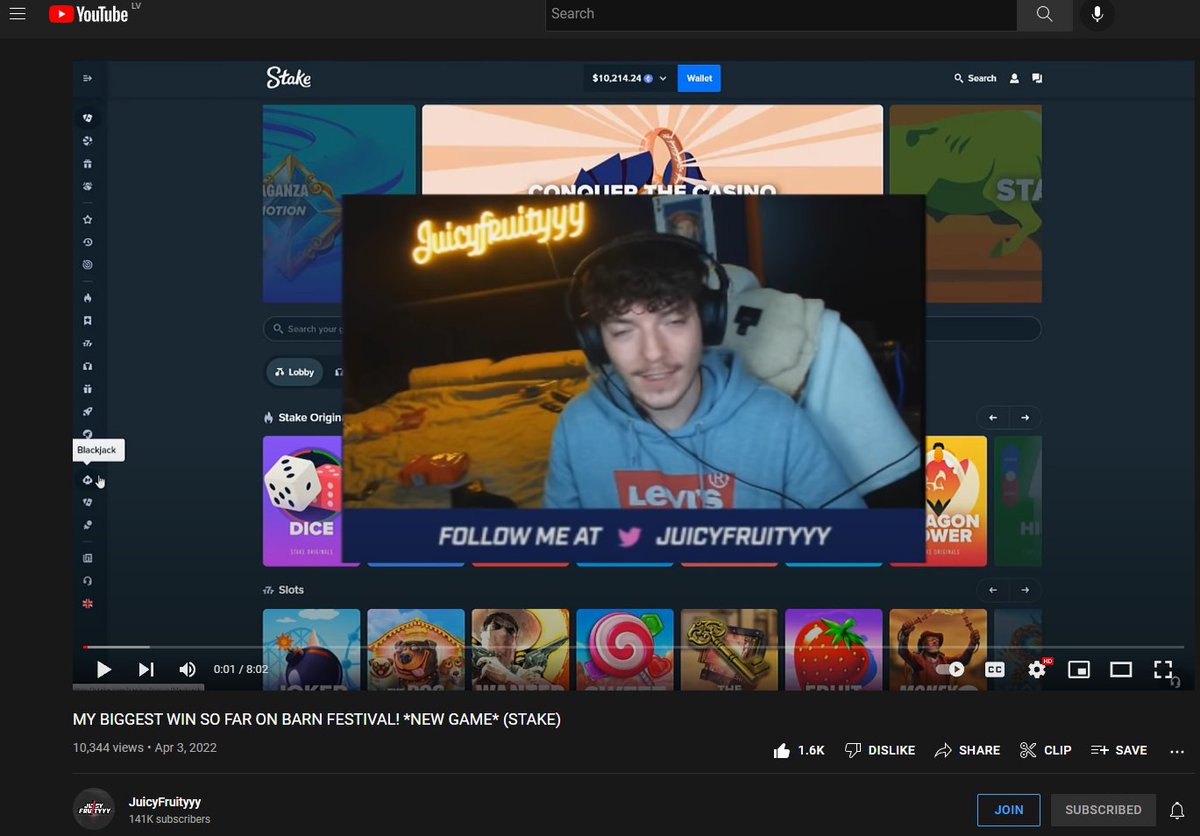The width and height of the screenshot is (1200, 836).
Task: Click Stake Originals right arrow
Action: 1025,417
